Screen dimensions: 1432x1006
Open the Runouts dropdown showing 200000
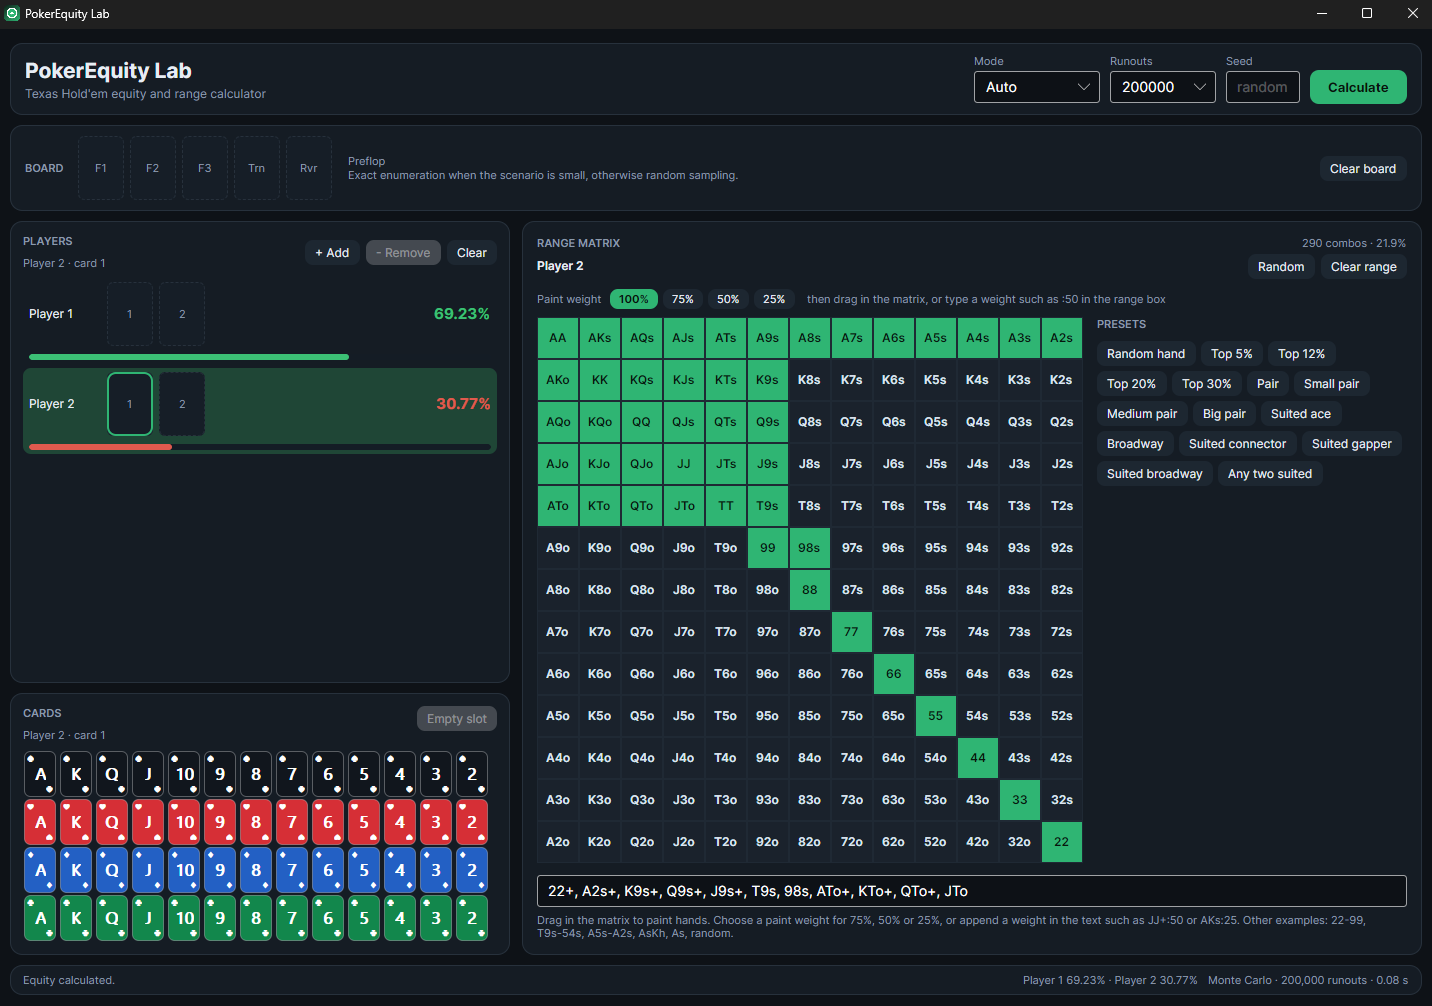(1163, 87)
